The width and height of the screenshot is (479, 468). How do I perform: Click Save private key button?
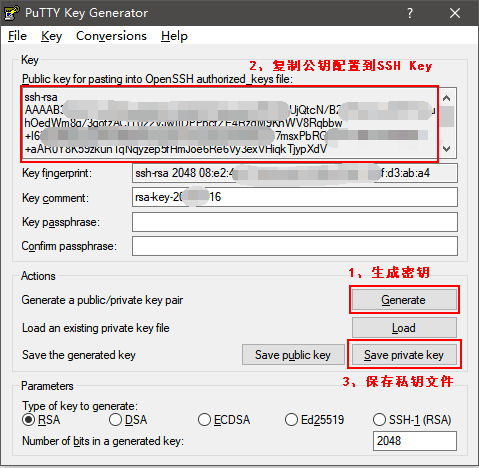404,355
